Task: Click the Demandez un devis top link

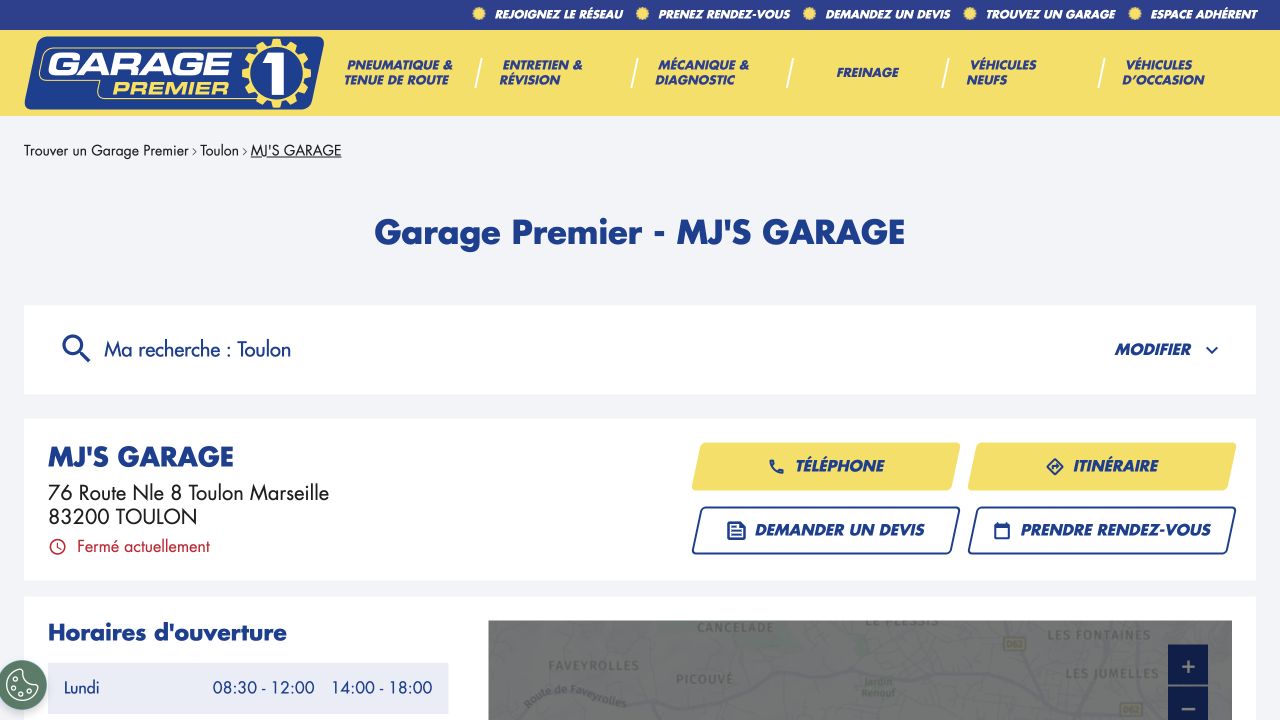Action: (x=888, y=14)
